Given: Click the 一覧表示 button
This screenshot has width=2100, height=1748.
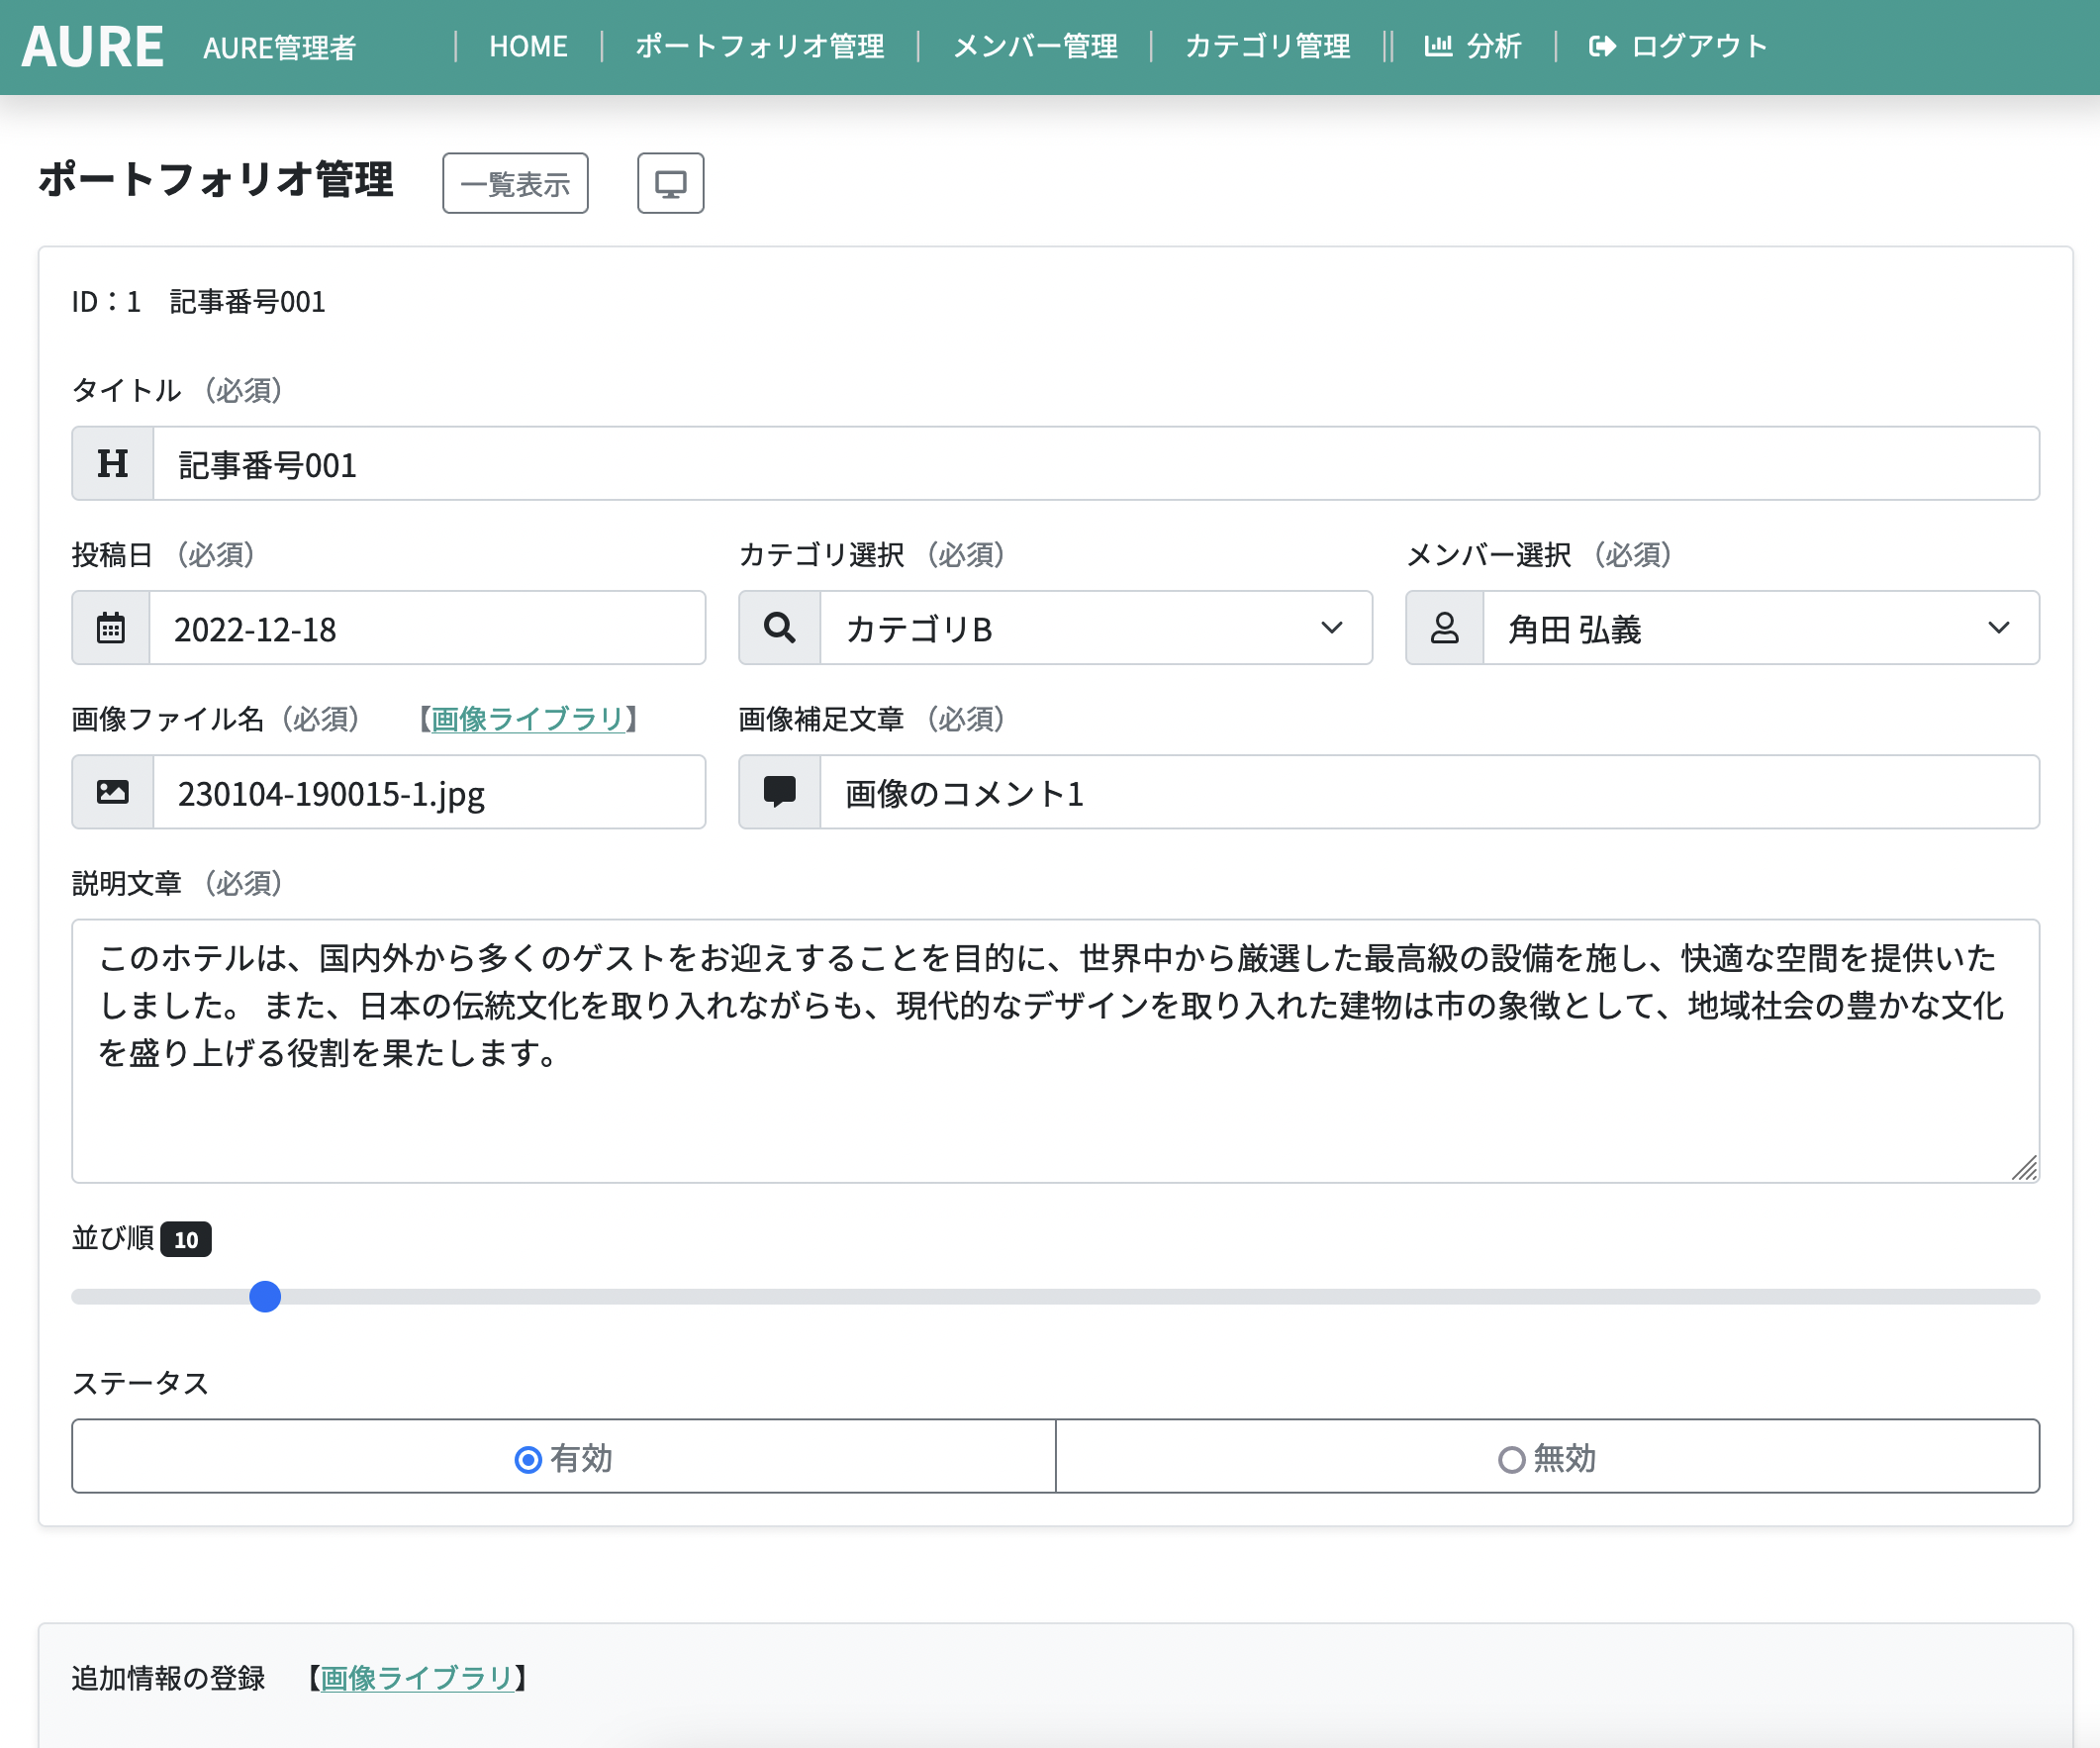Looking at the screenshot, I should point(515,183).
